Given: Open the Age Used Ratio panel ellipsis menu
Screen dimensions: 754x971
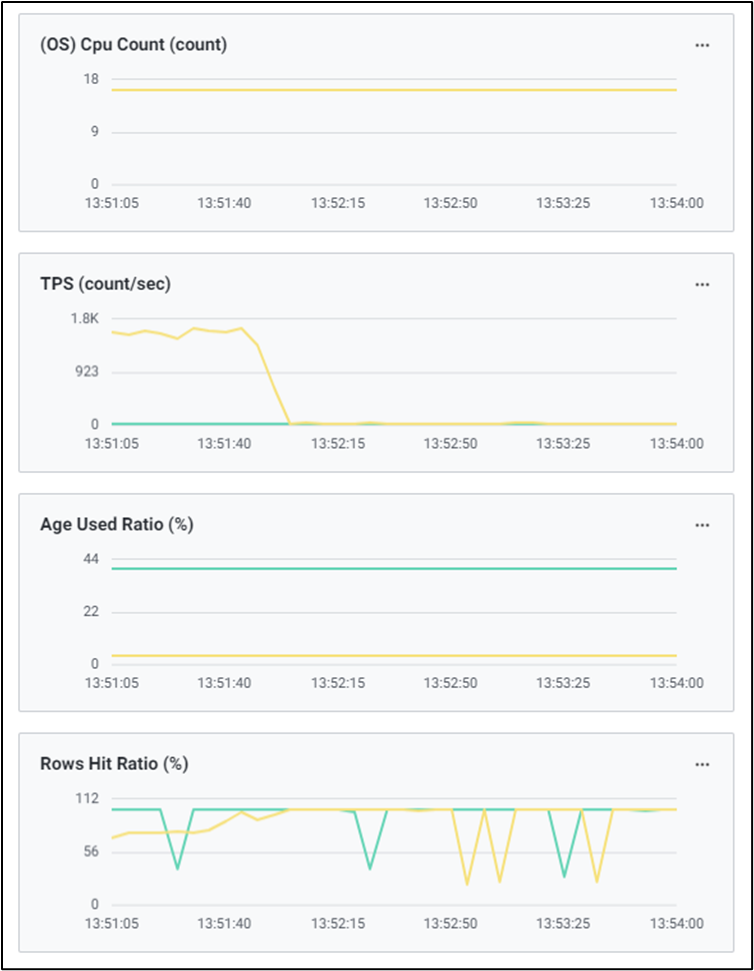Looking at the screenshot, I should pos(702,525).
